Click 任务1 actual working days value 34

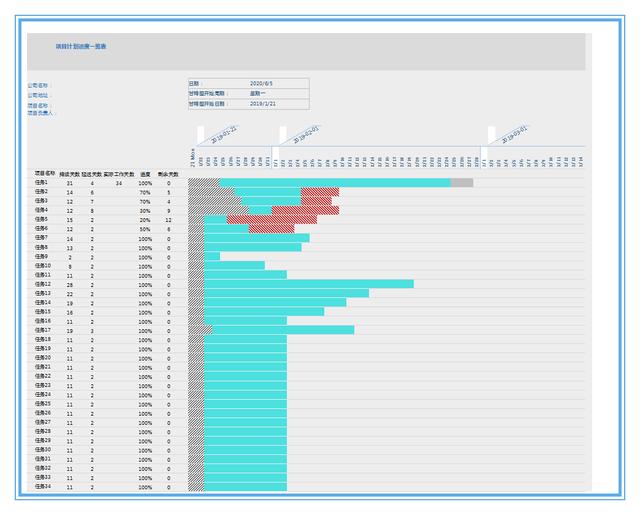119,184
